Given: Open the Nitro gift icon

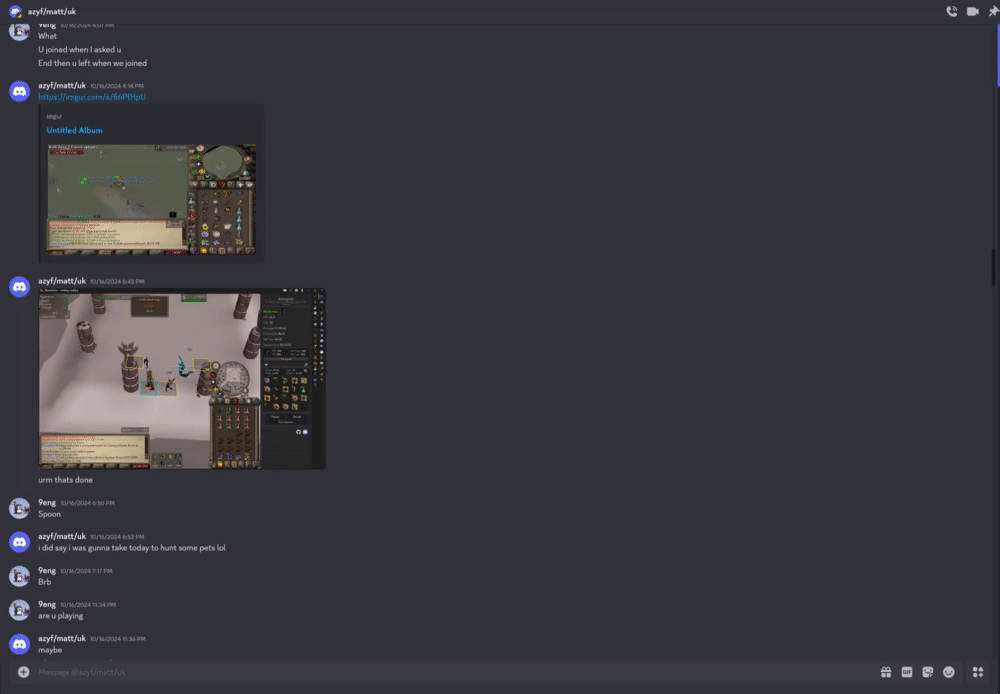Looking at the screenshot, I should pyautogui.click(x=886, y=672).
